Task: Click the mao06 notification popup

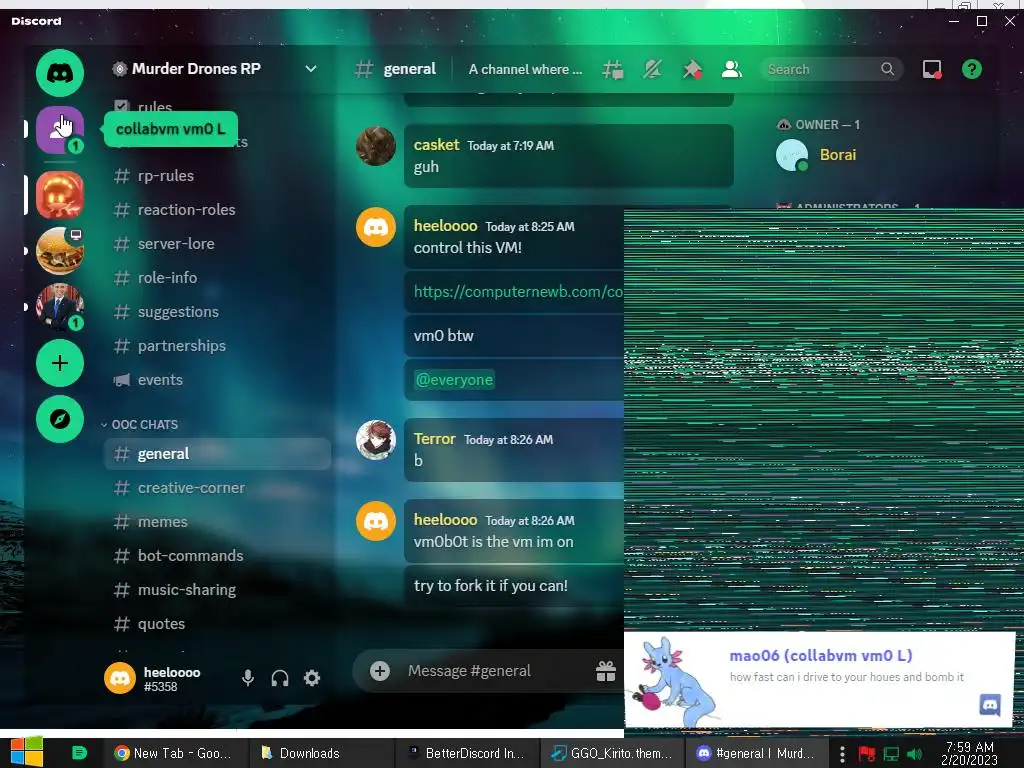Action: (x=820, y=679)
